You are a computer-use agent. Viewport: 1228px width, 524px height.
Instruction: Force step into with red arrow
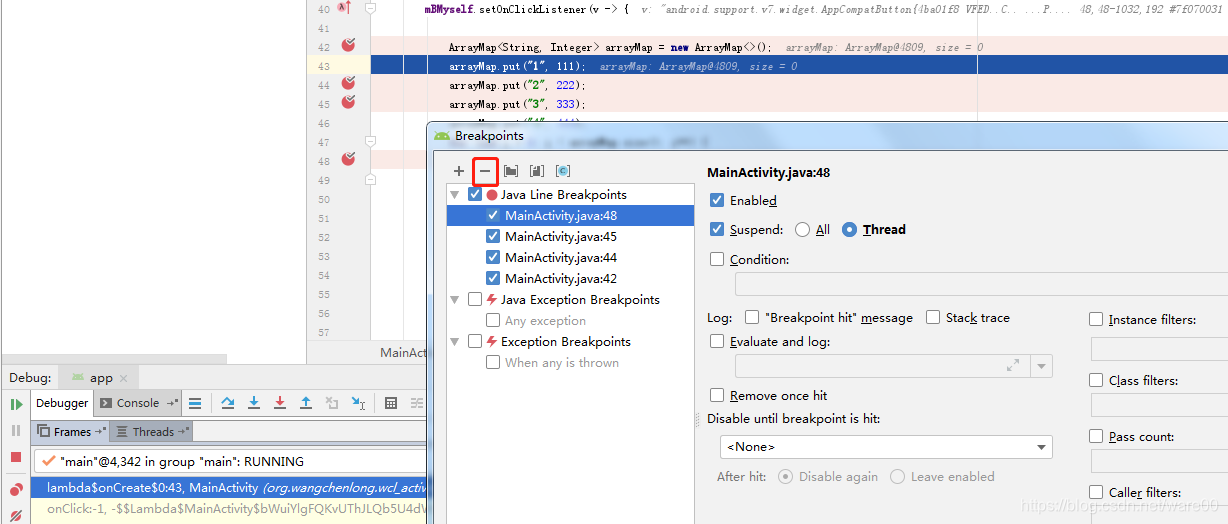(280, 403)
